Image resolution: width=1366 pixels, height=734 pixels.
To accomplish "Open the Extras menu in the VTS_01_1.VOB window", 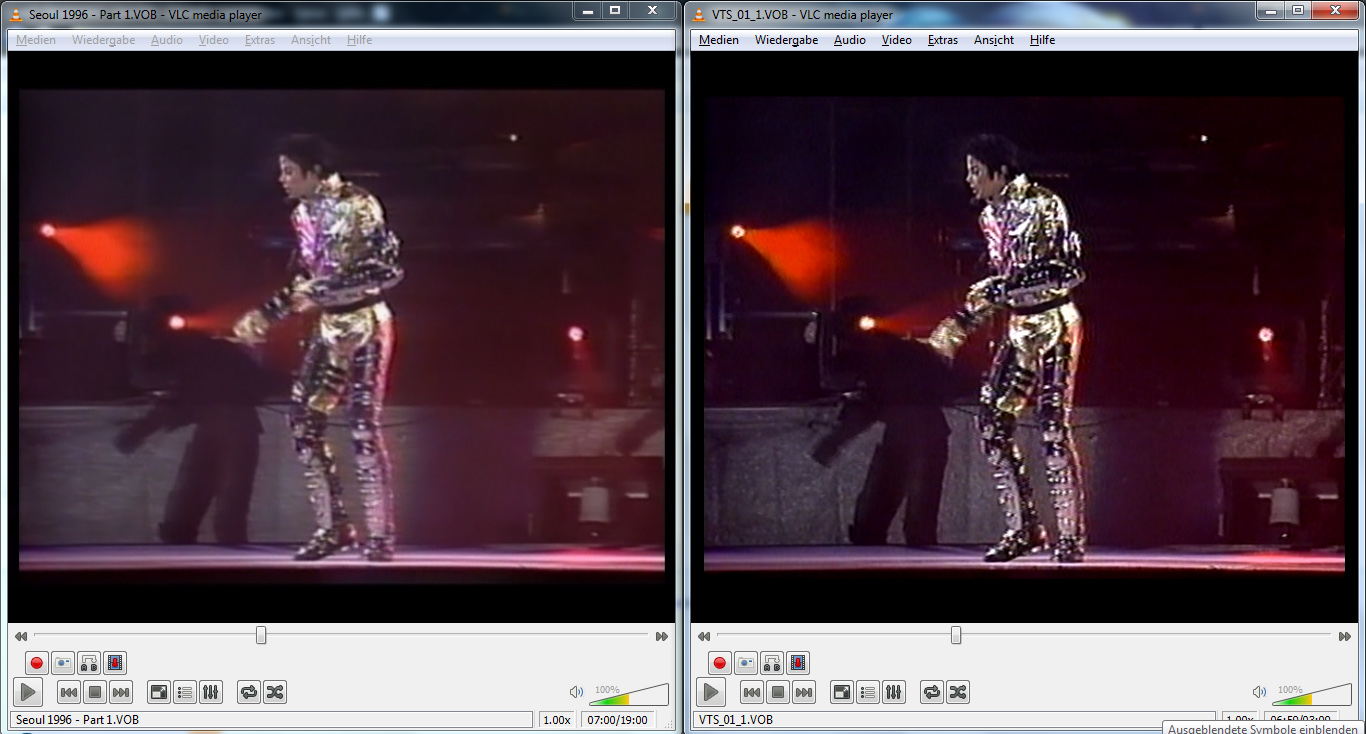I will [x=942, y=40].
